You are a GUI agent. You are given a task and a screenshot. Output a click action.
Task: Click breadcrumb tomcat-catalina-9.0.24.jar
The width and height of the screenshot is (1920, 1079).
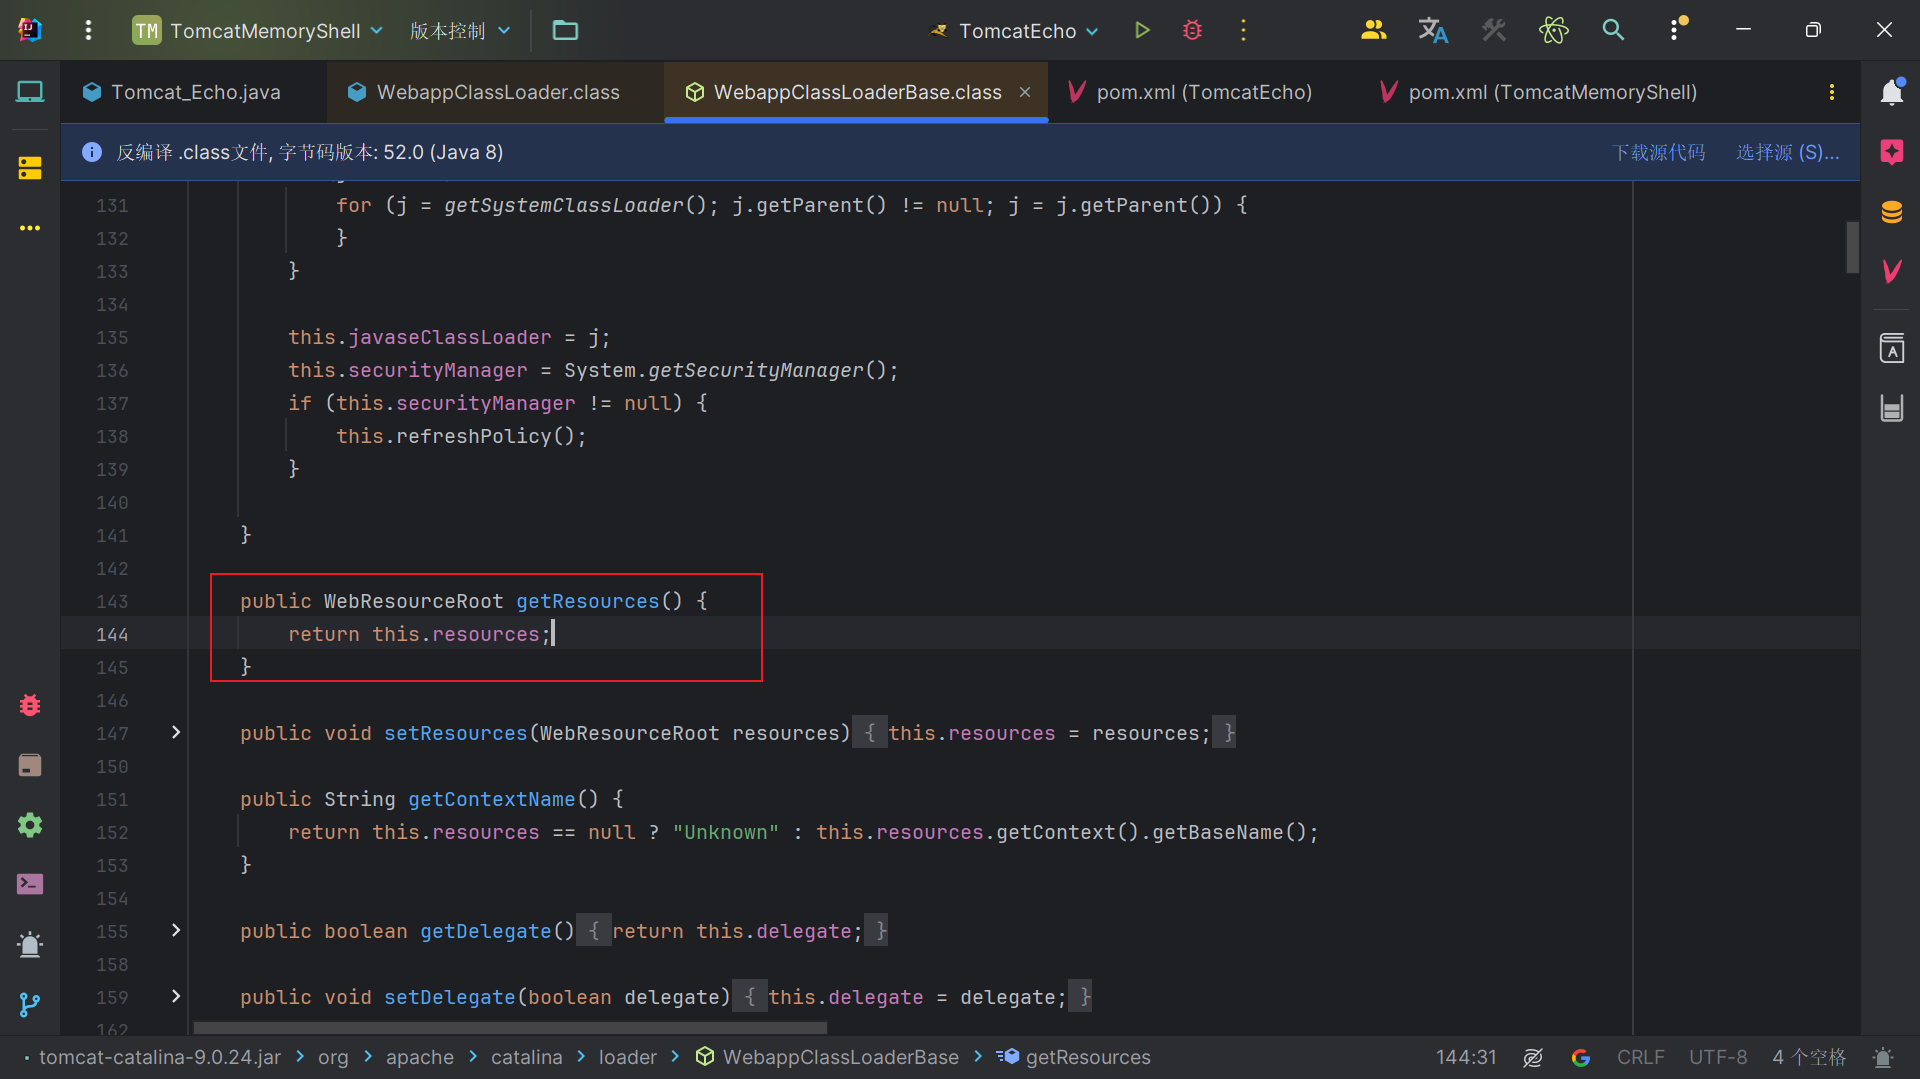coord(160,1057)
